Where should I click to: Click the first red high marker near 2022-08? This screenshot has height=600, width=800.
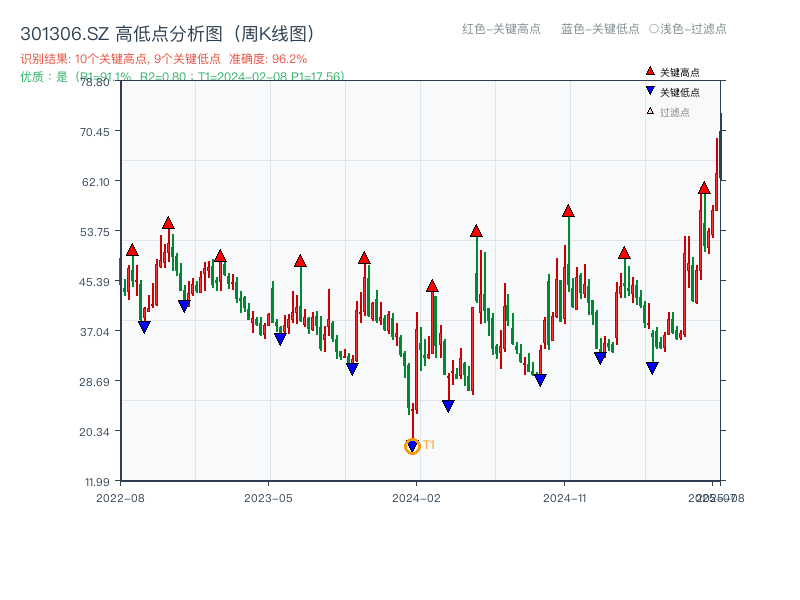[x=130, y=250]
